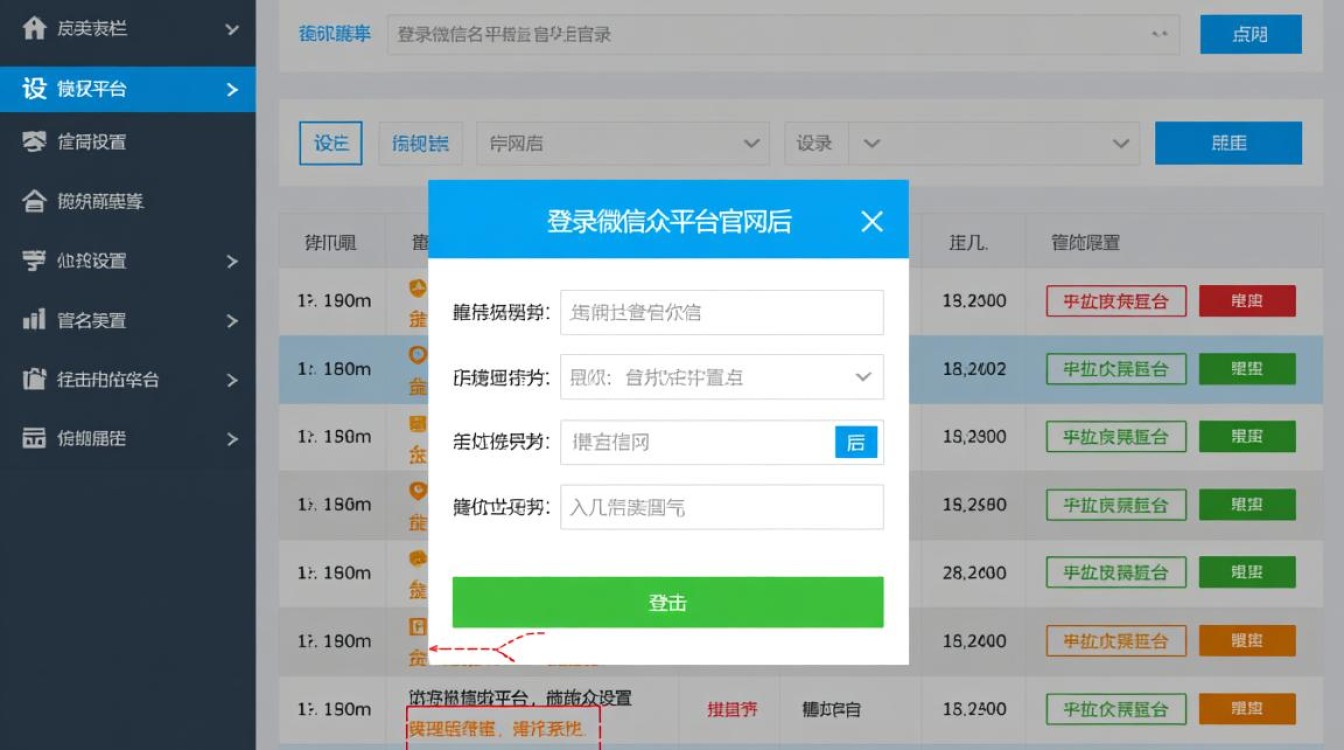
Task: Click the bar chart statistics icon
Action: click(x=33, y=320)
